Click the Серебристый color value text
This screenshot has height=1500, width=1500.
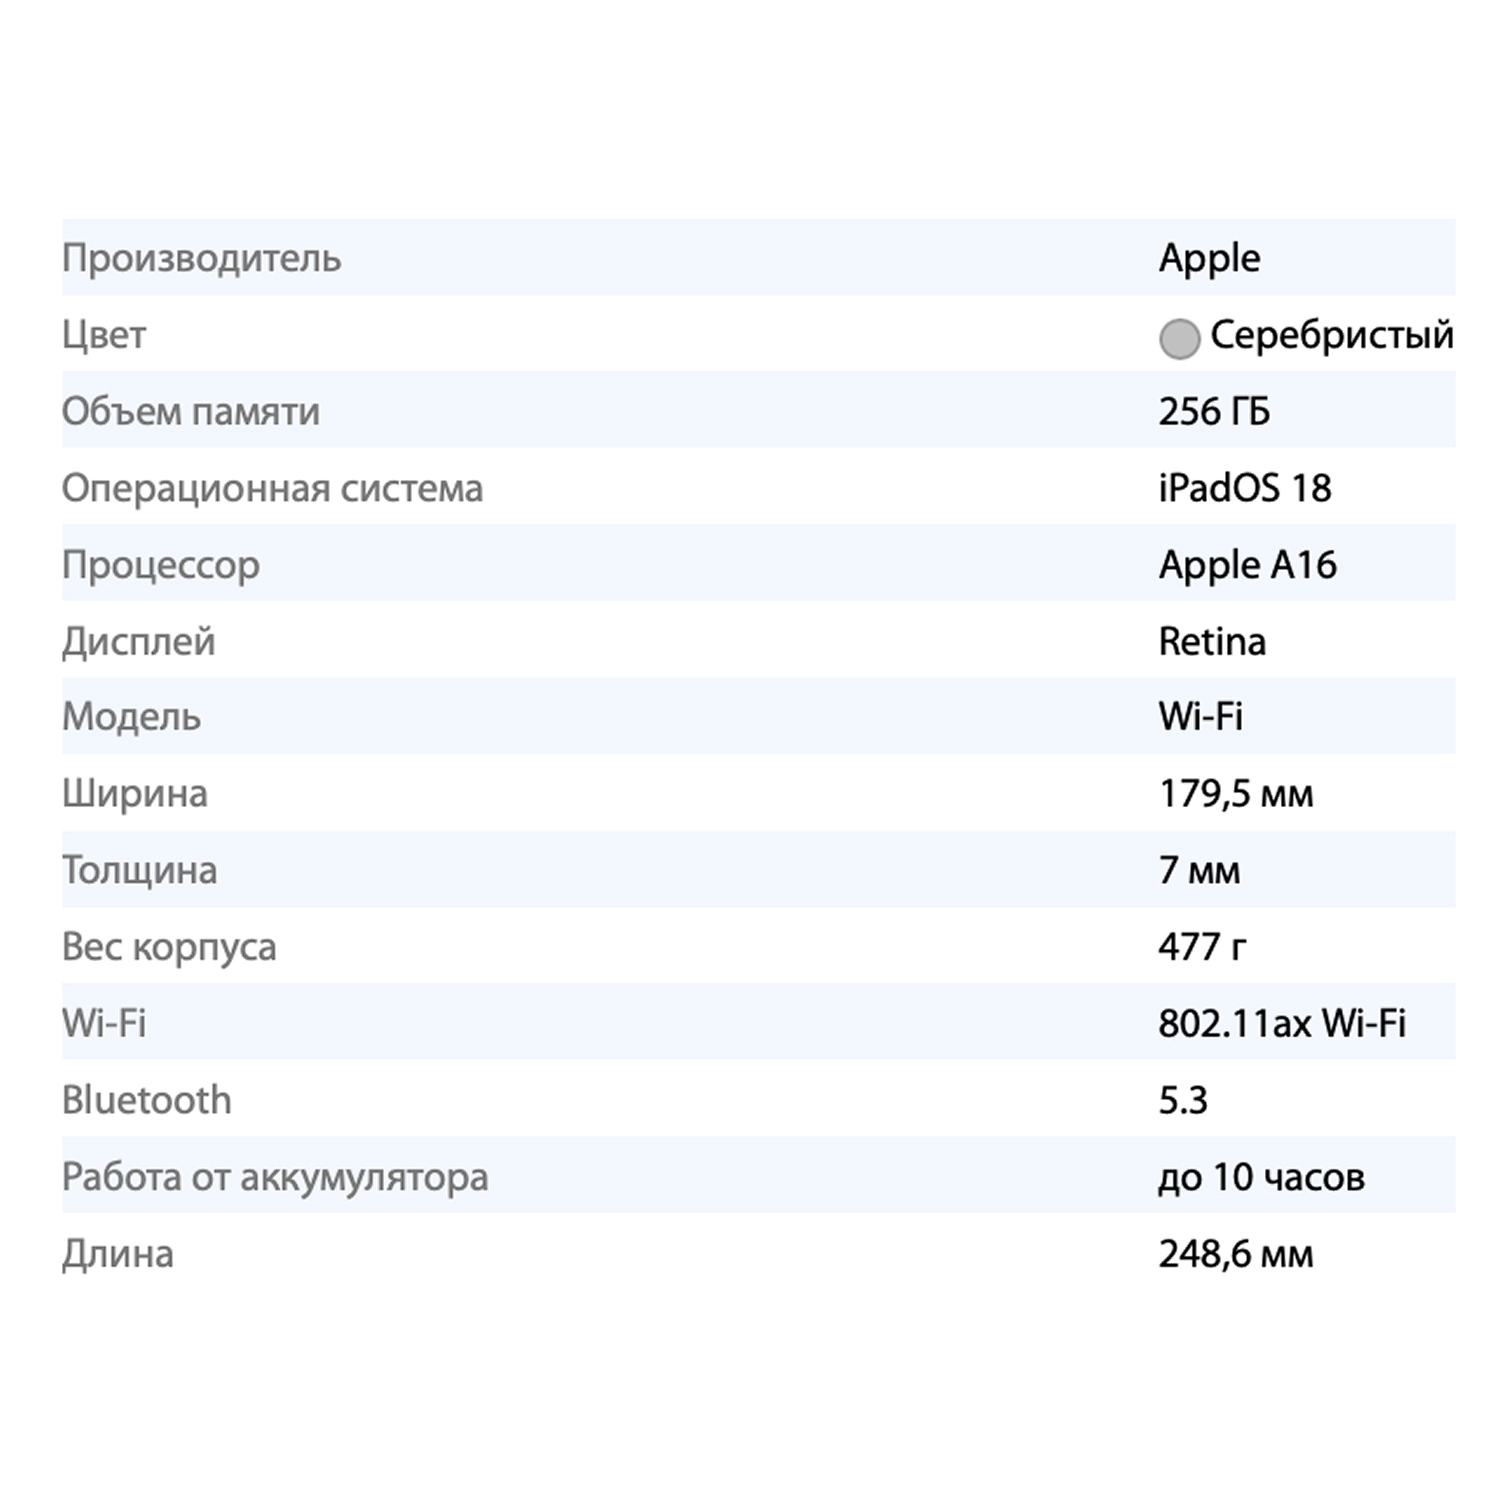pyautogui.click(x=1331, y=335)
